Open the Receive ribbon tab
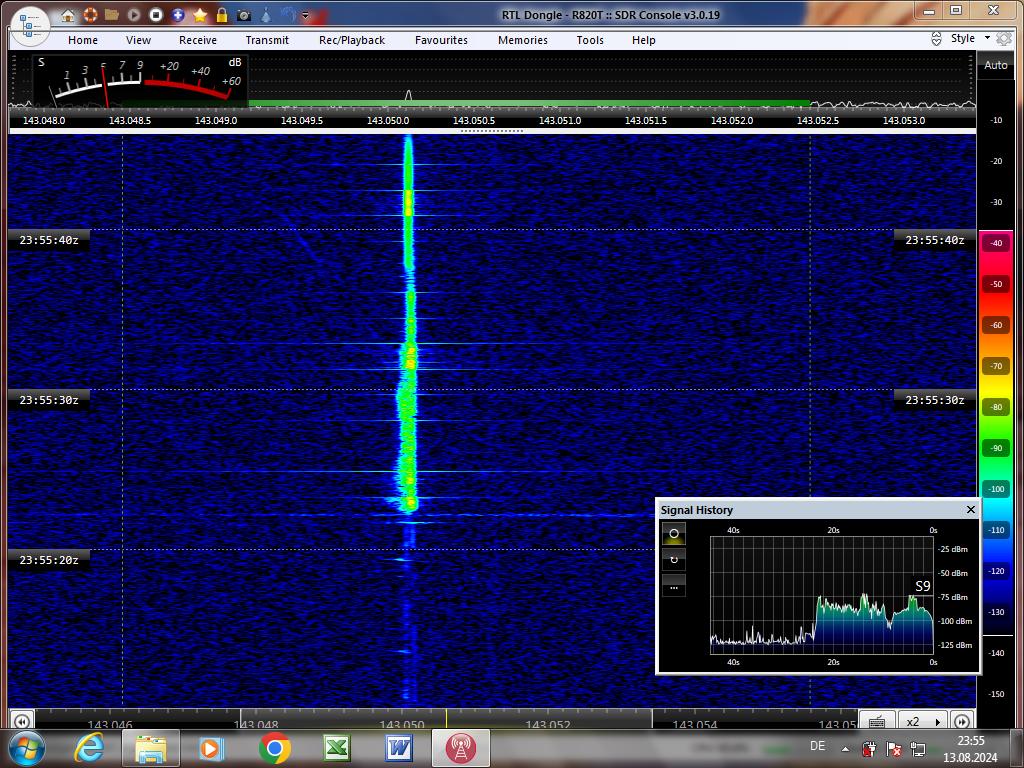Screen dimensions: 1024x768 click(x=198, y=40)
